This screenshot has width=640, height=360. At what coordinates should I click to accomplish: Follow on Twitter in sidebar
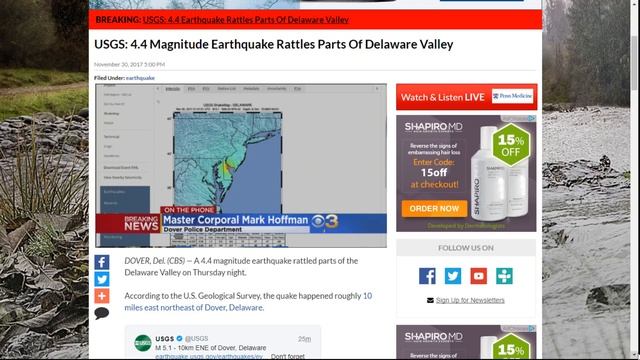coord(453,276)
